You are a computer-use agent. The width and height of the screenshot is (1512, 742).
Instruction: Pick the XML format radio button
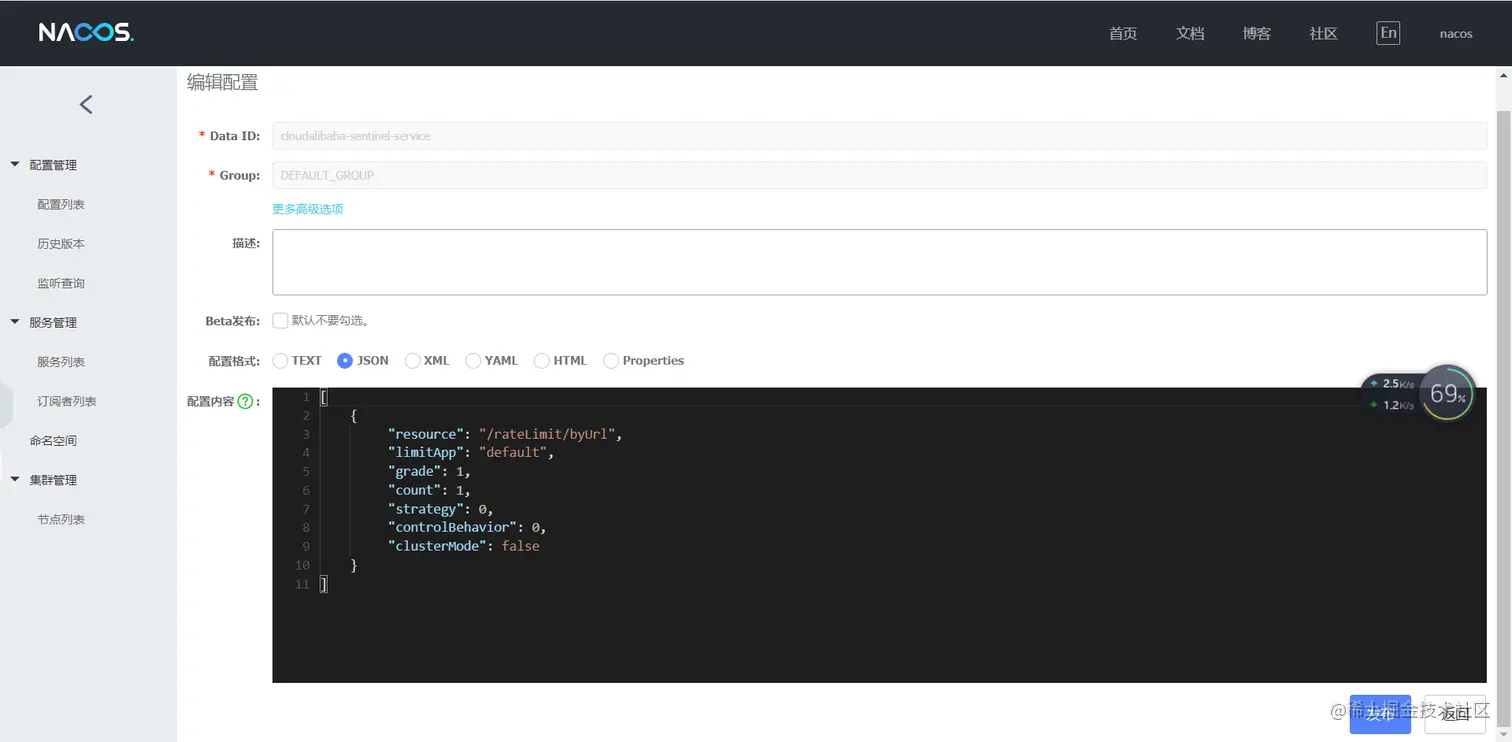point(412,361)
